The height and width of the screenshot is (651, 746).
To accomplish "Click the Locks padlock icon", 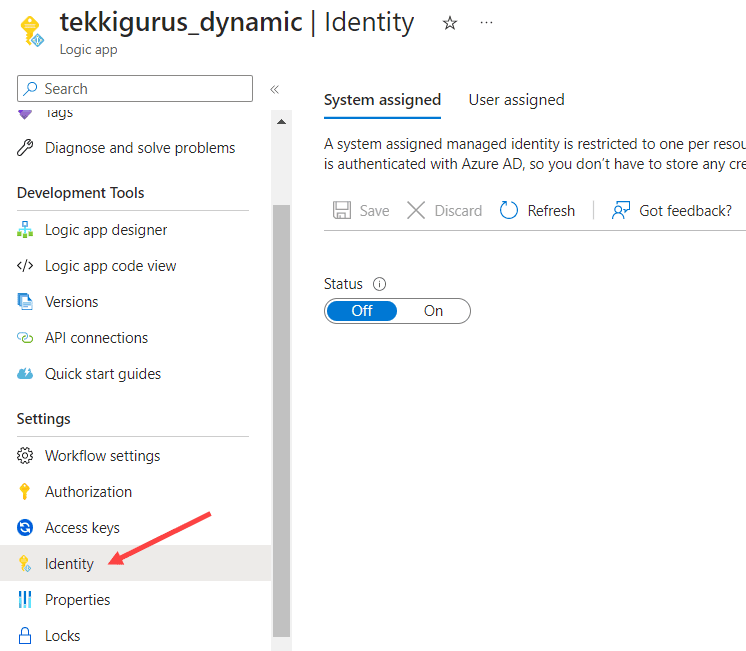I will click(25, 636).
